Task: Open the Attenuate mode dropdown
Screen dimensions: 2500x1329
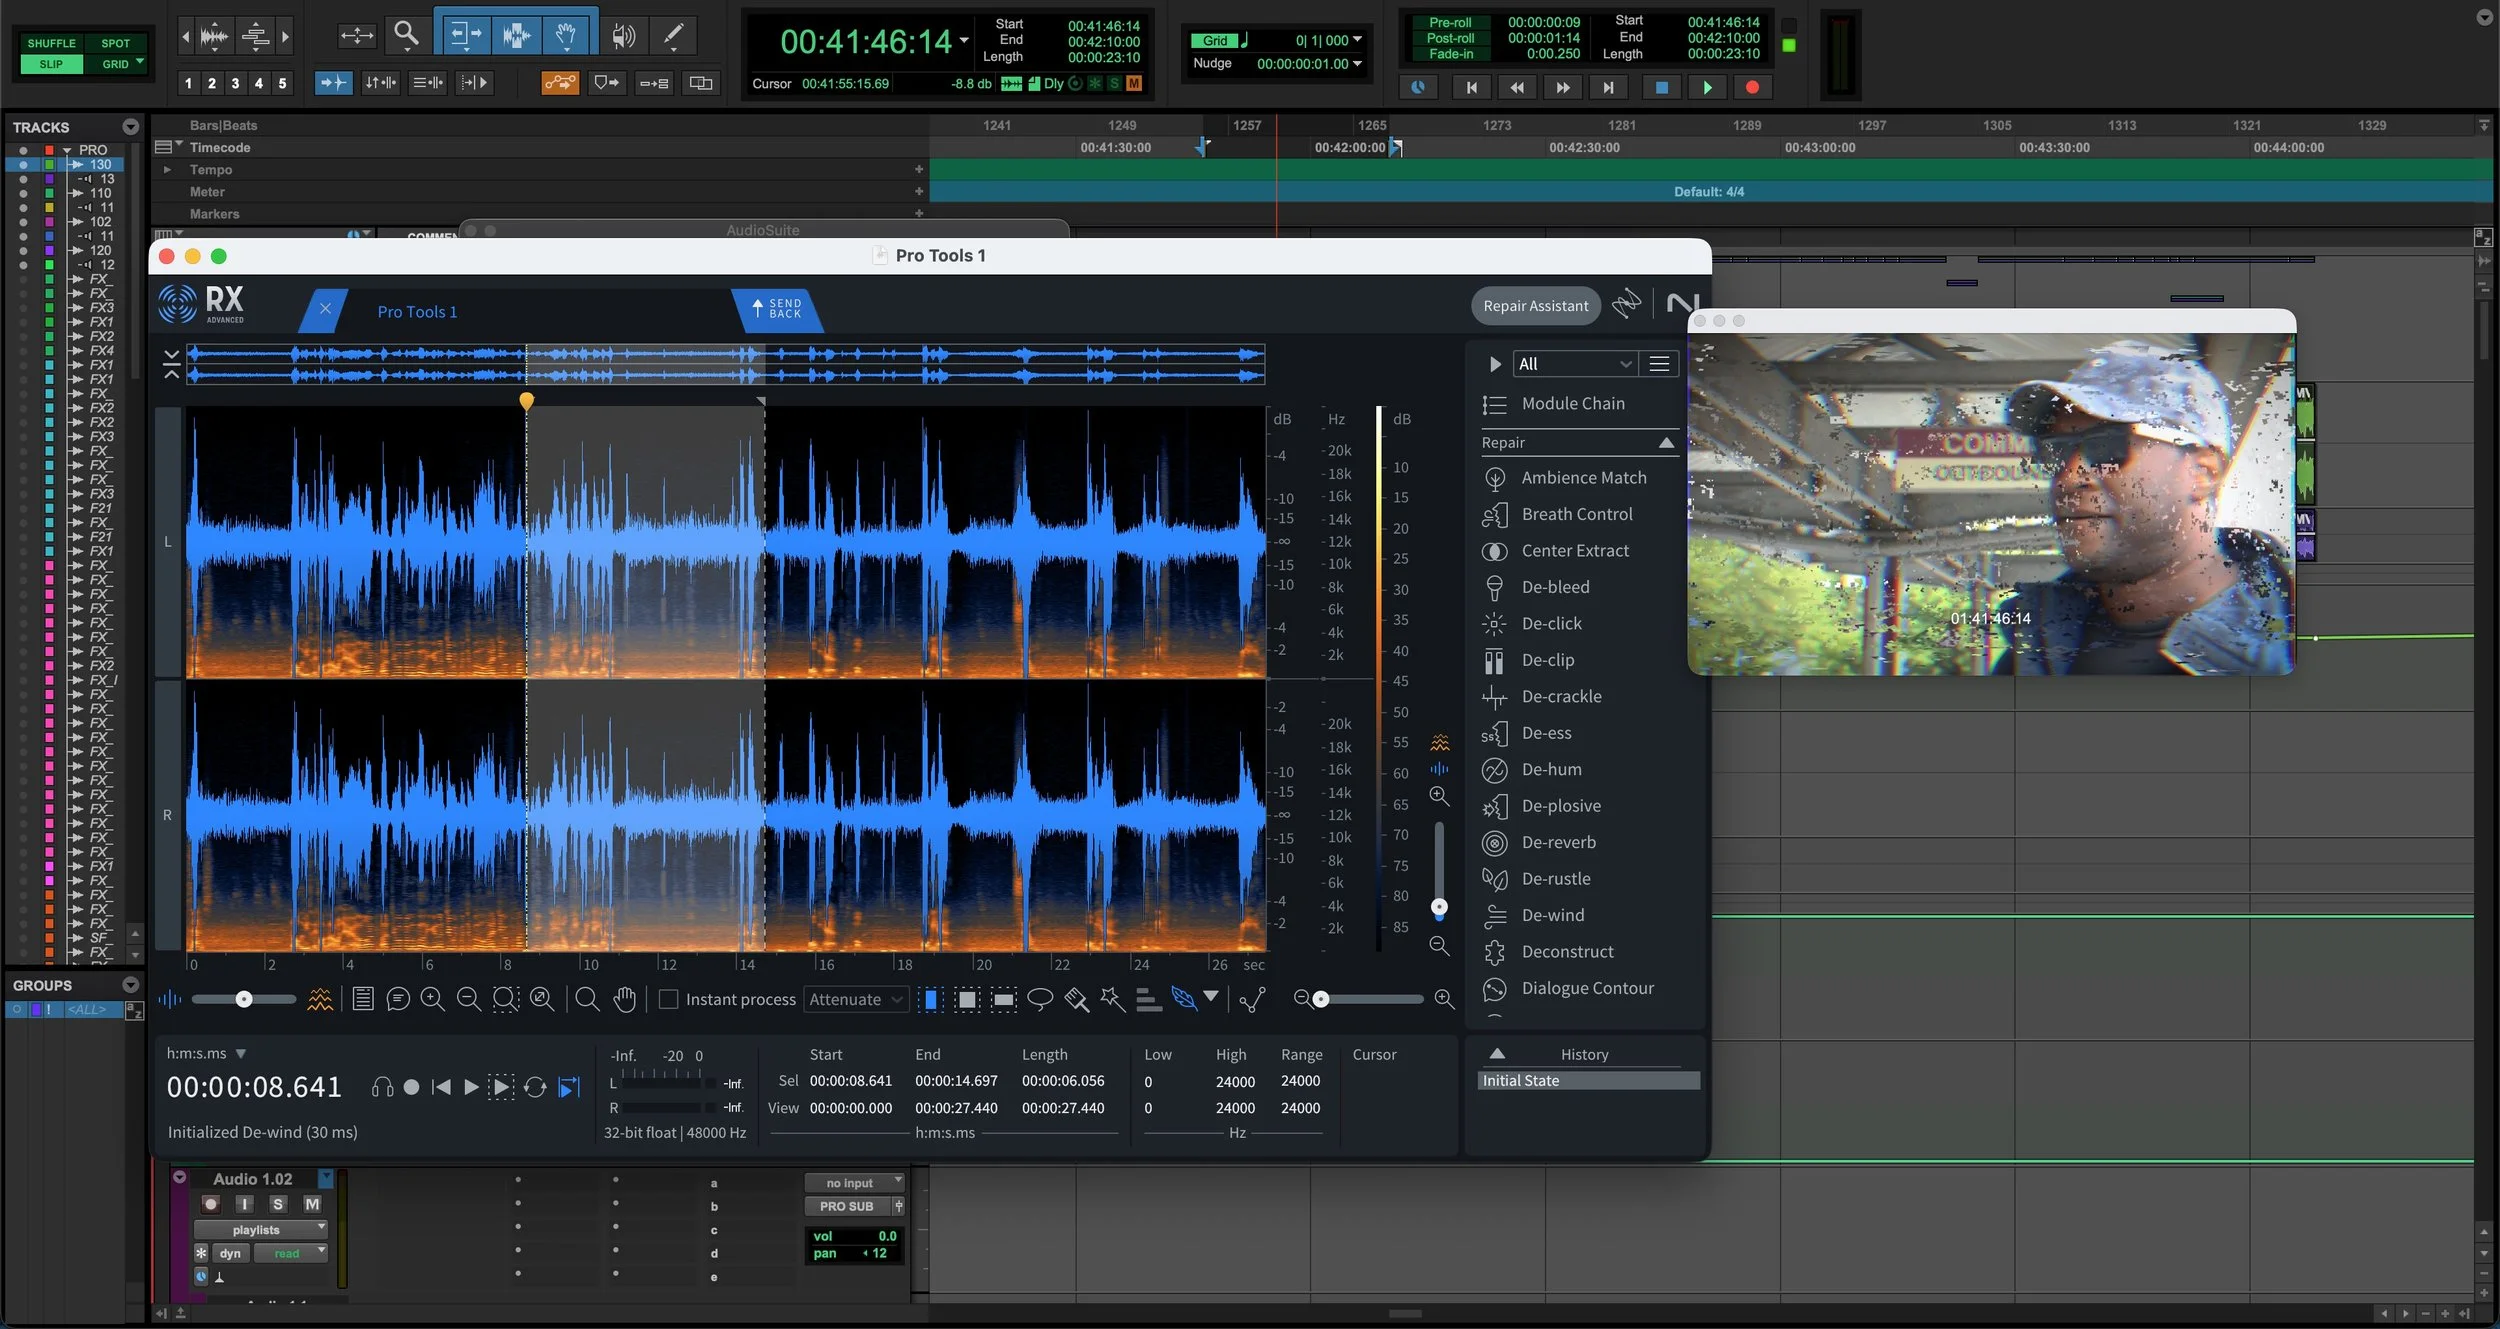Action: pyautogui.click(x=856, y=999)
